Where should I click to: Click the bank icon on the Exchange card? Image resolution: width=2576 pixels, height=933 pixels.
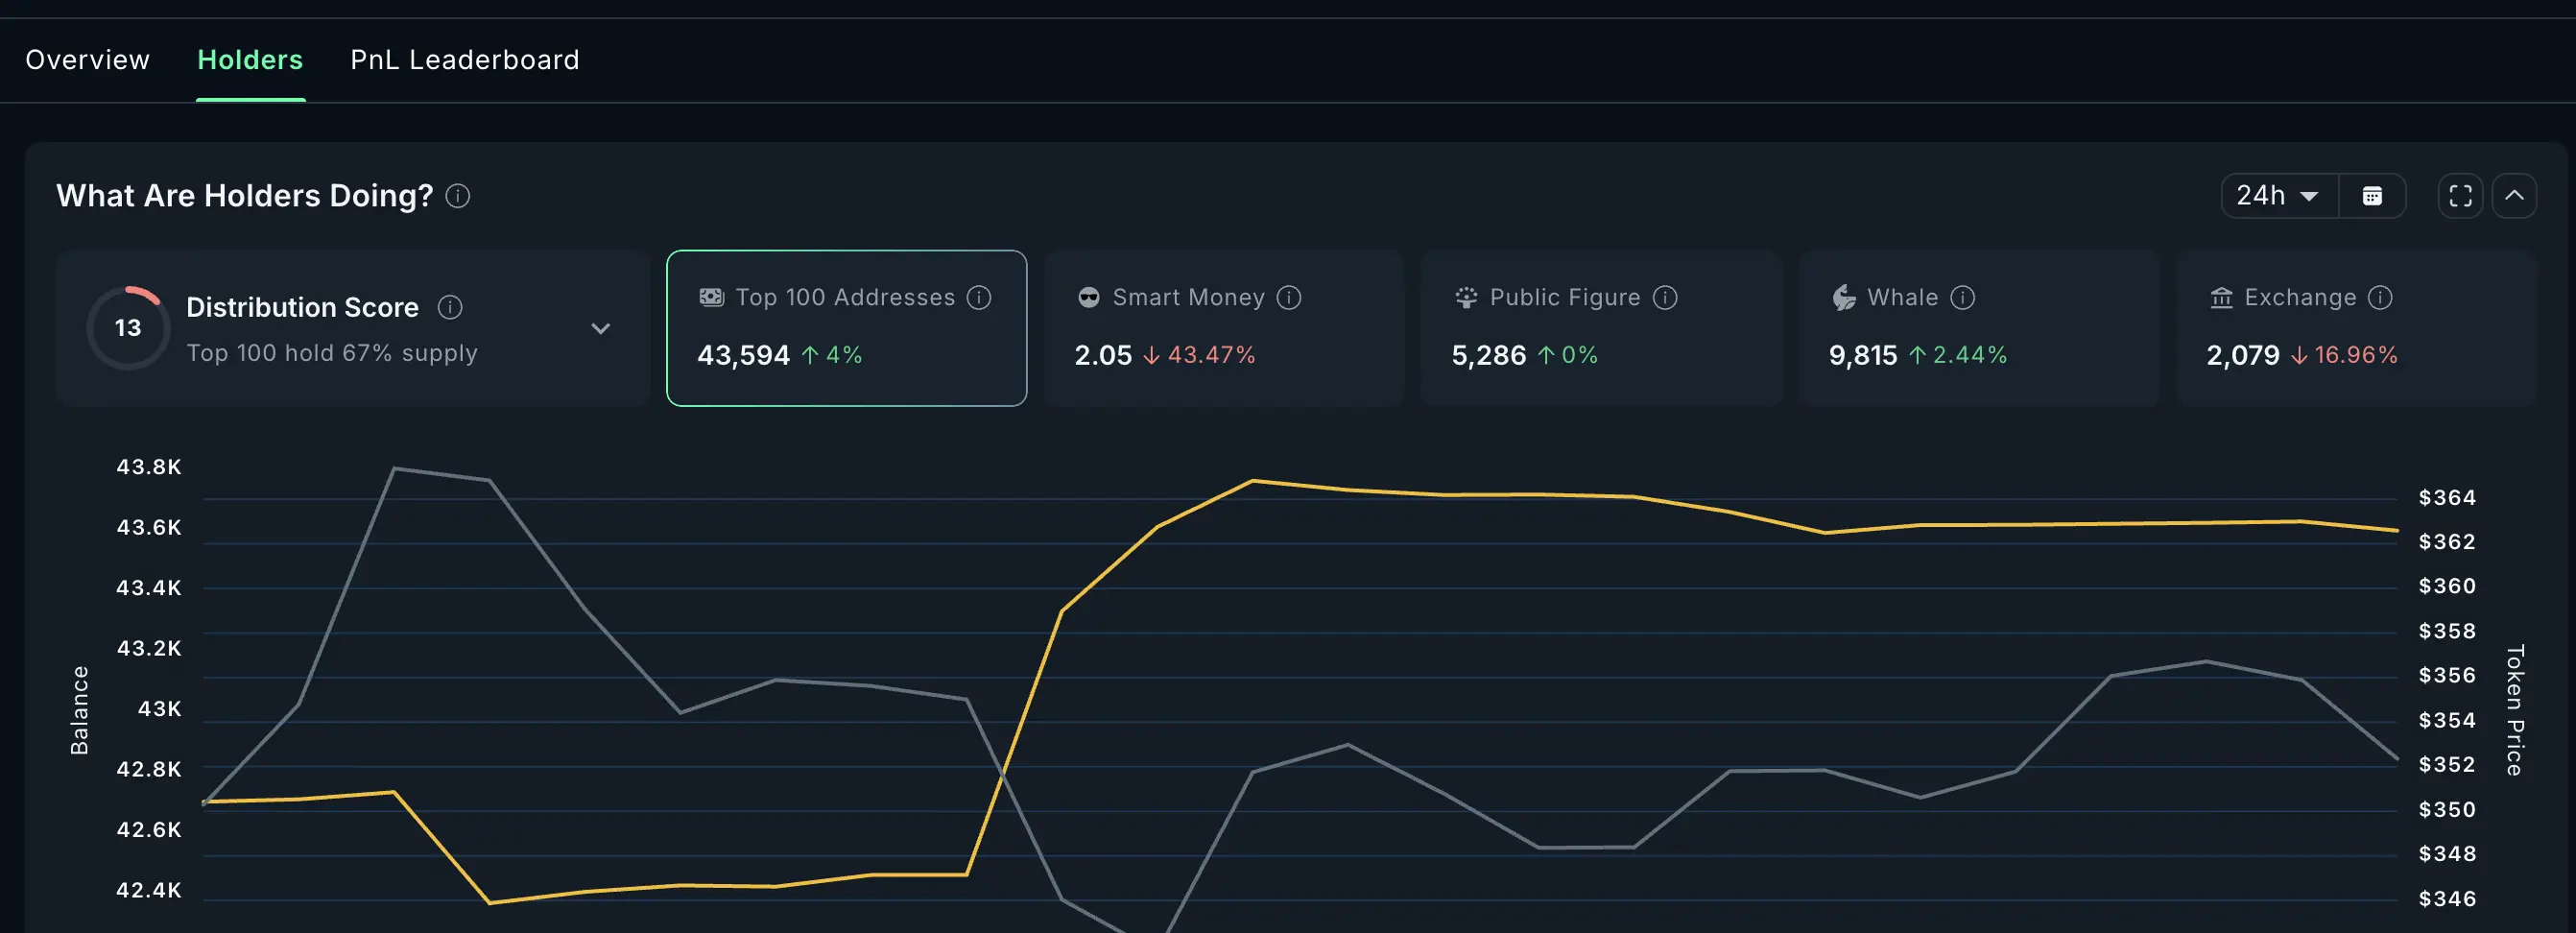pyautogui.click(x=2220, y=297)
